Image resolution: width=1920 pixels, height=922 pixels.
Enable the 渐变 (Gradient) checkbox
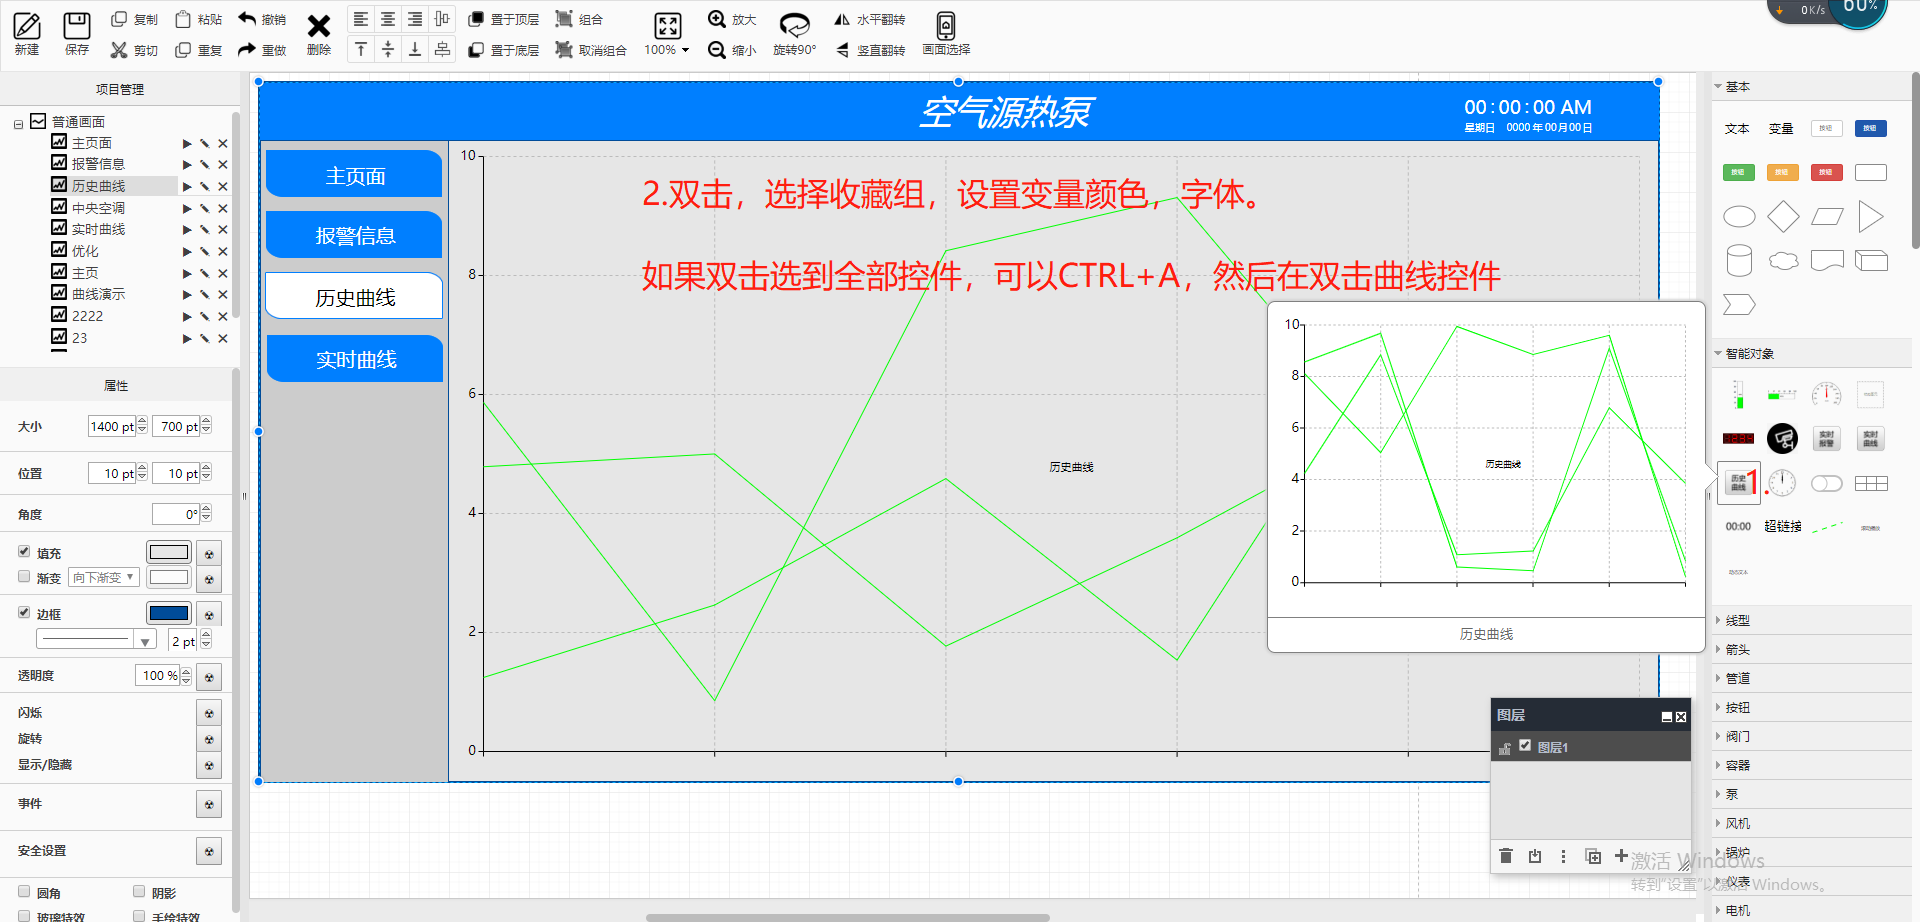tap(24, 577)
